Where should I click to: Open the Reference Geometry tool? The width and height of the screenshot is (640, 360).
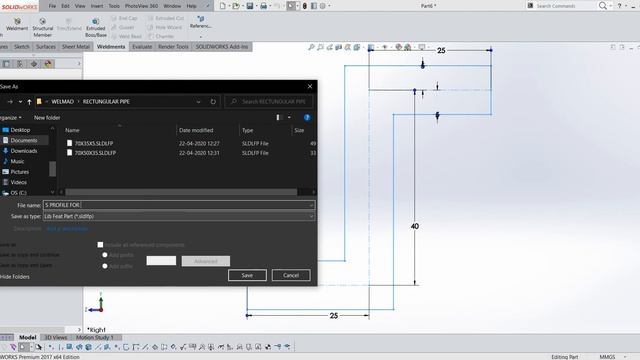200,22
